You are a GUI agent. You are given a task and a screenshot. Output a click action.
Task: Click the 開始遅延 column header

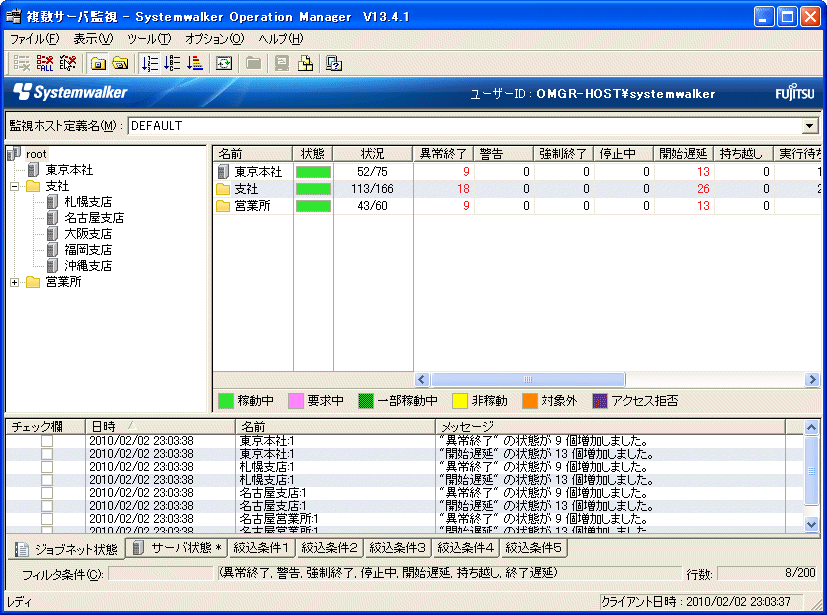pos(683,153)
